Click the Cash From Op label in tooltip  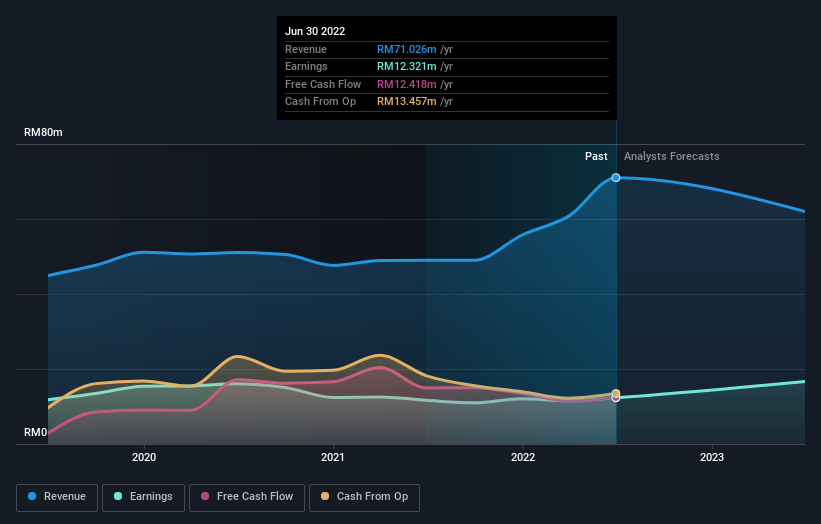[x=320, y=102]
